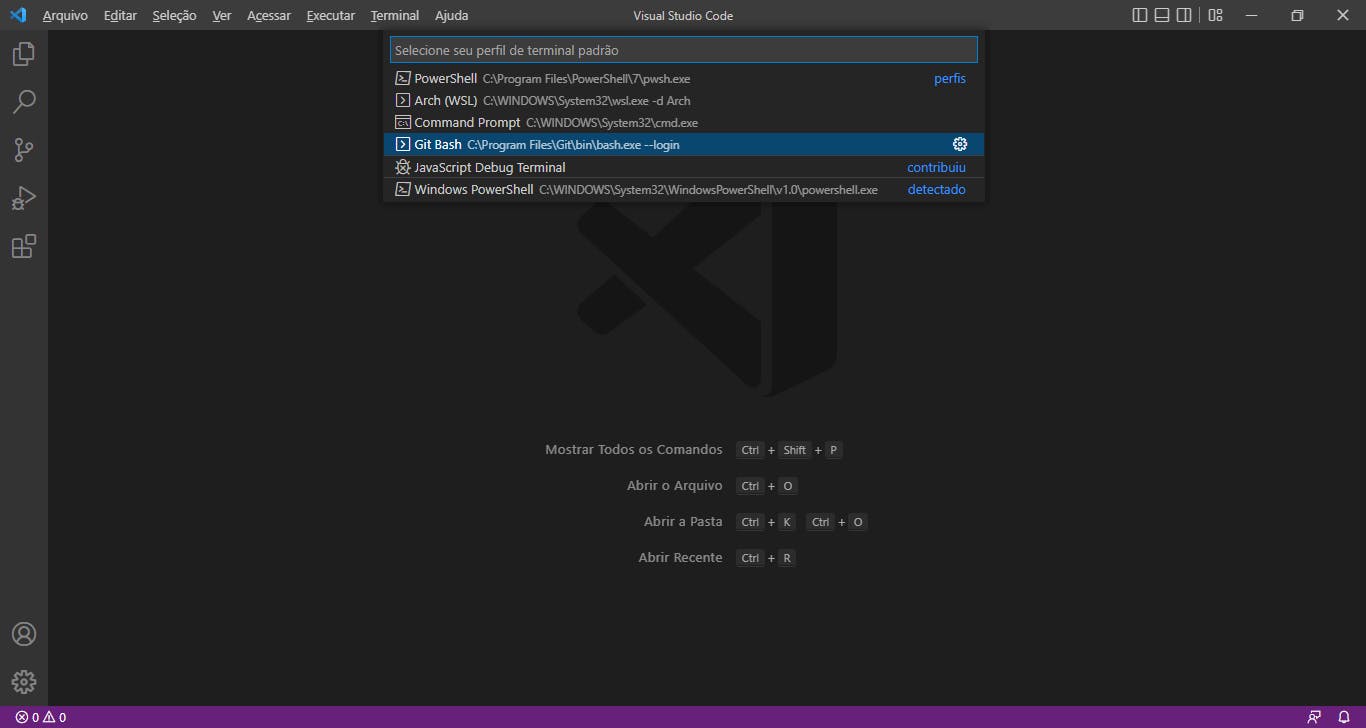Toggle the primary sidebar layout icon
This screenshot has height=728, width=1366.
tap(1140, 15)
